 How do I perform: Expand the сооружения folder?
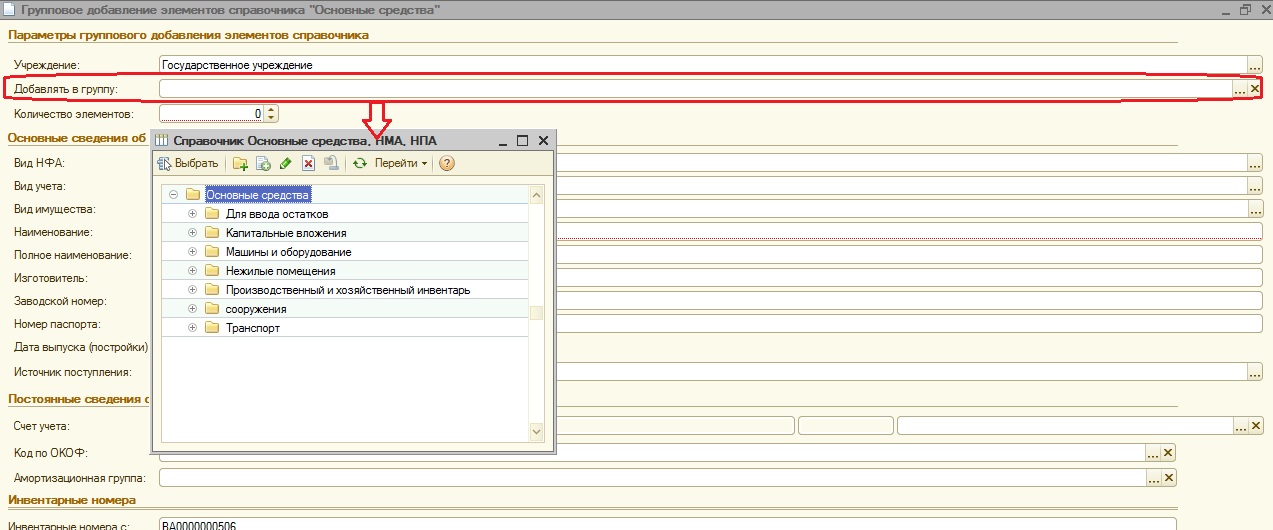(192, 309)
